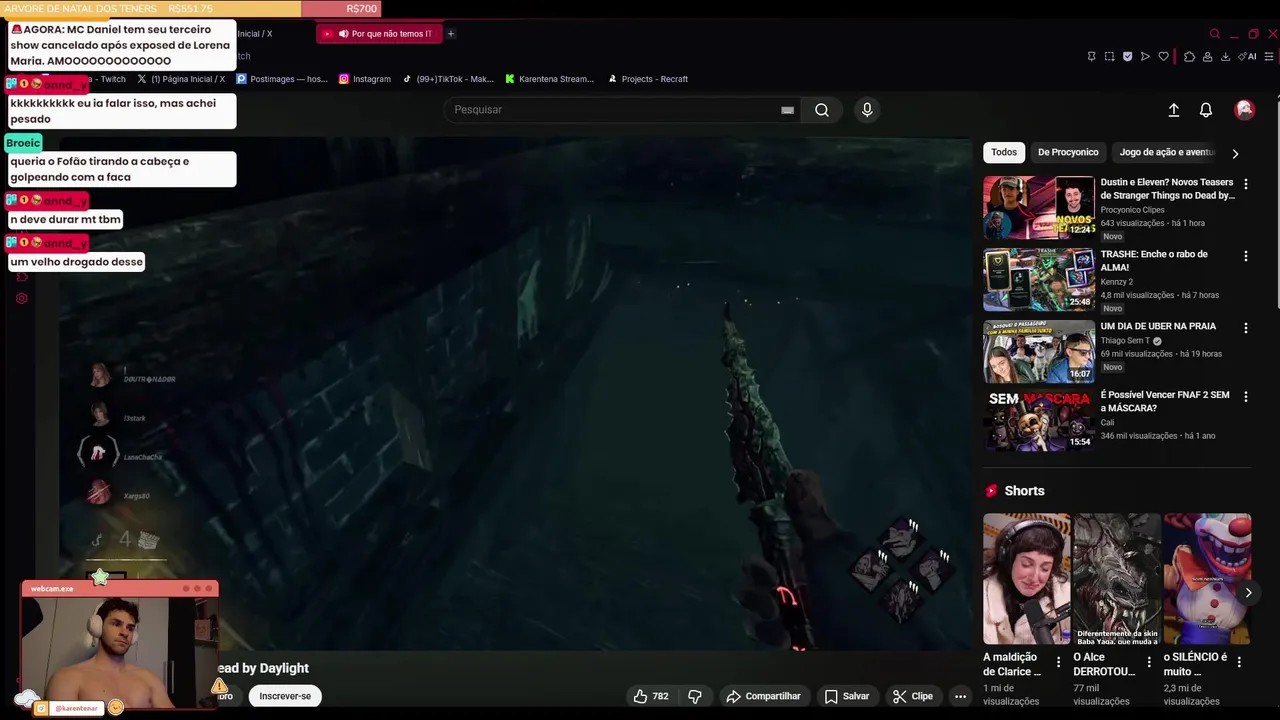
Task: Open the UM DIA DE UBER NA PRAIA thumbnail
Action: [1039, 351]
